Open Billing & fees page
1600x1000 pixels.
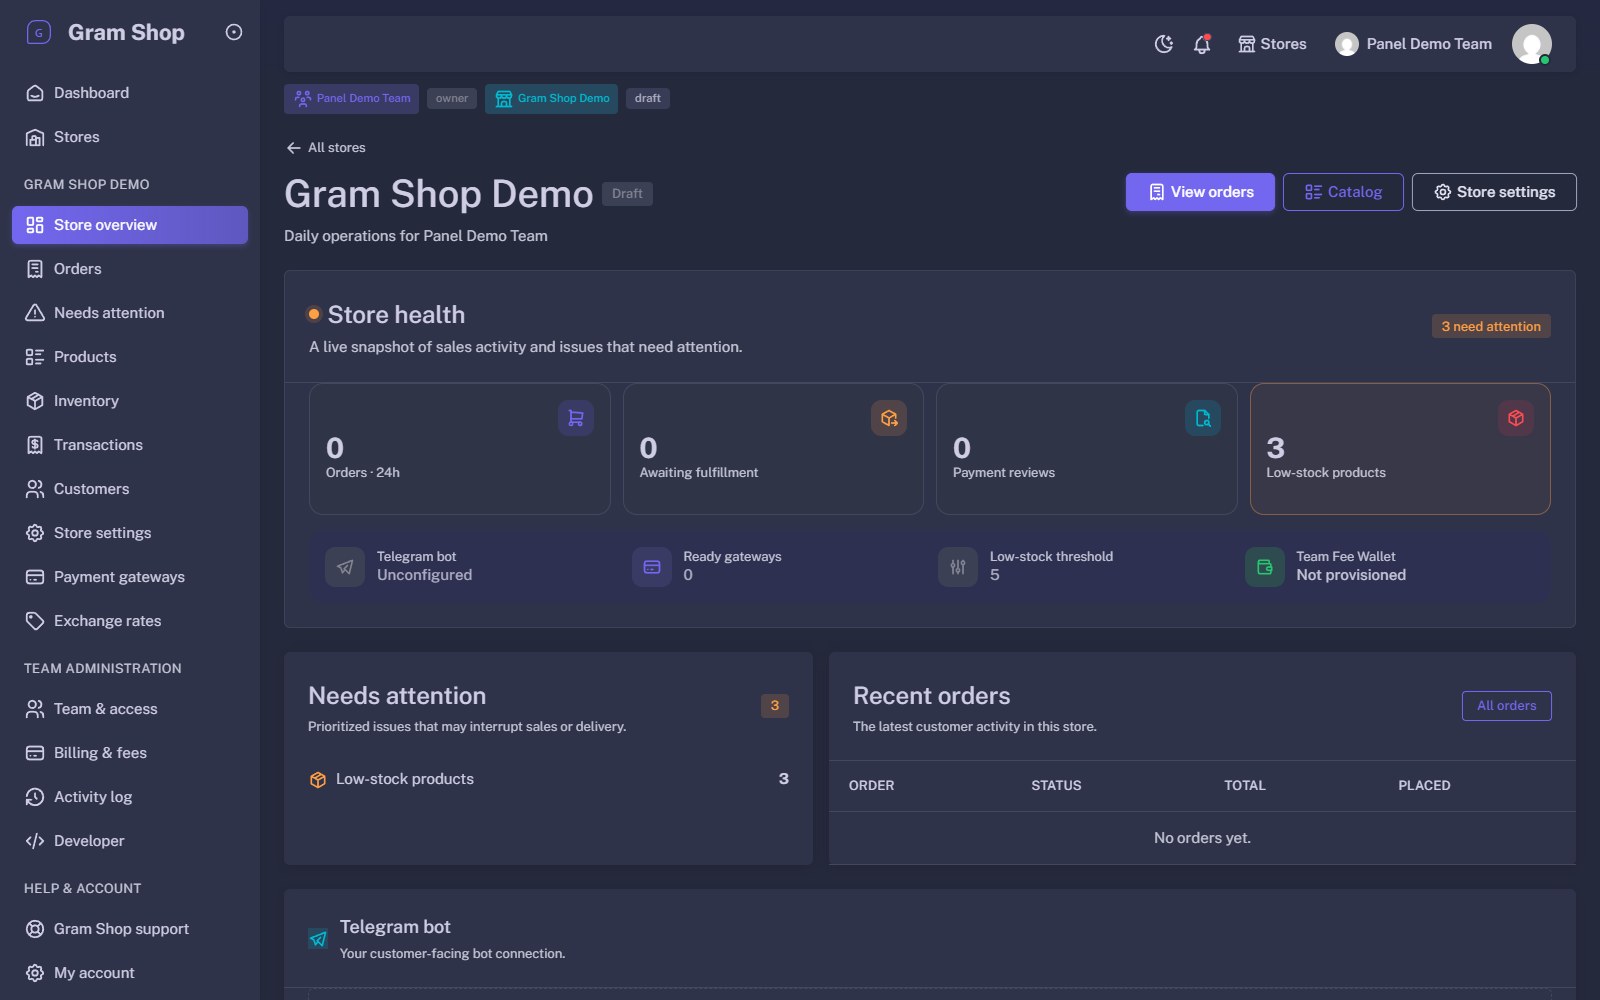(130, 753)
